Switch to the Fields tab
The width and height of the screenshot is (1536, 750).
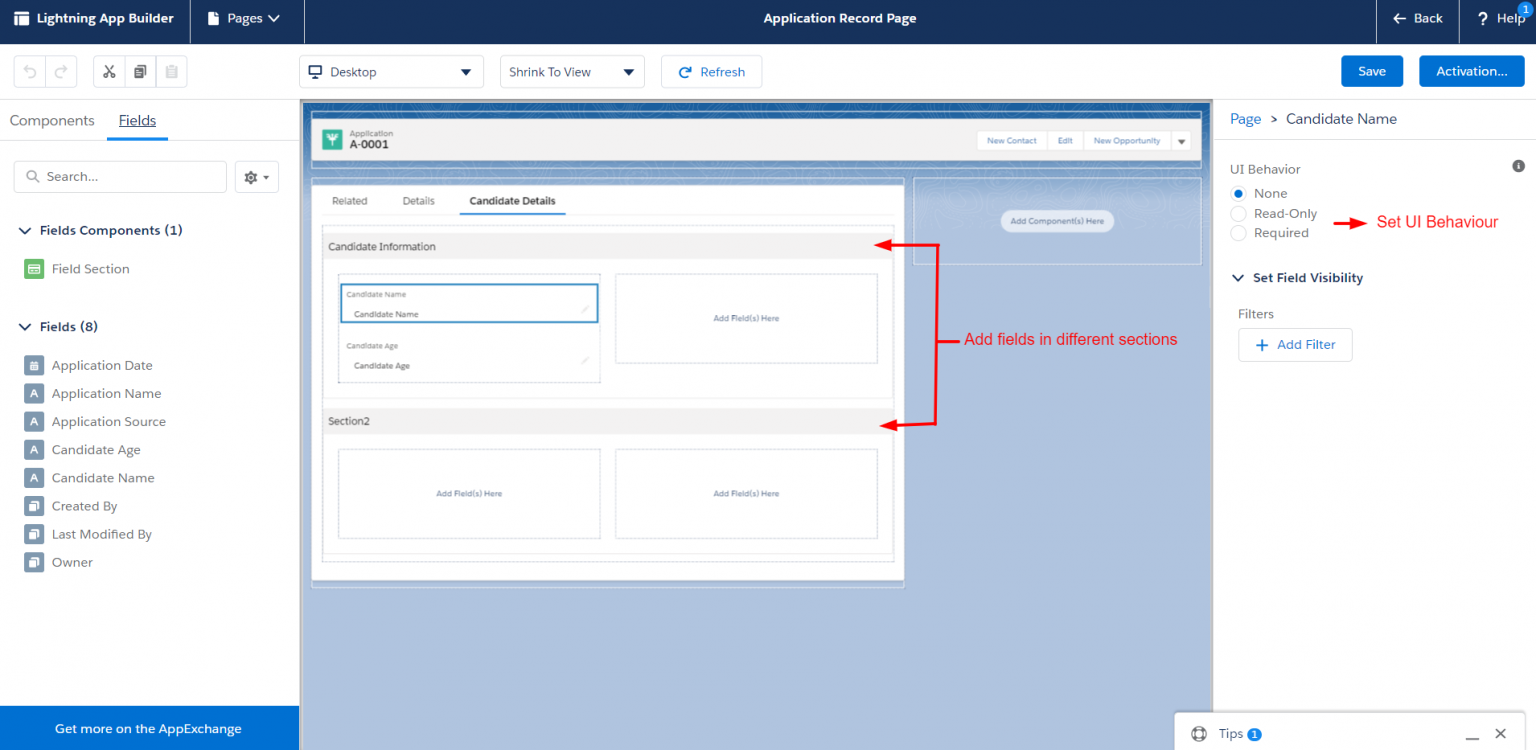(137, 121)
